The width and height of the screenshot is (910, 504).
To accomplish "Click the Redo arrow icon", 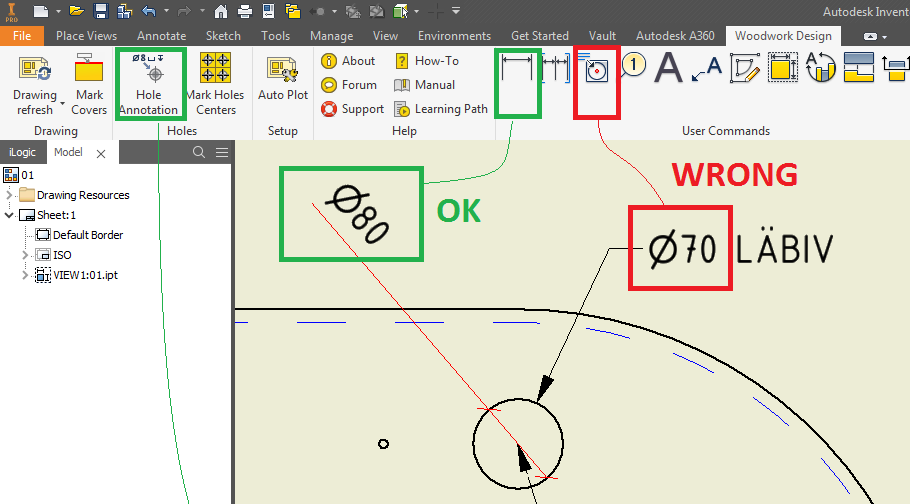I will tap(184, 11).
